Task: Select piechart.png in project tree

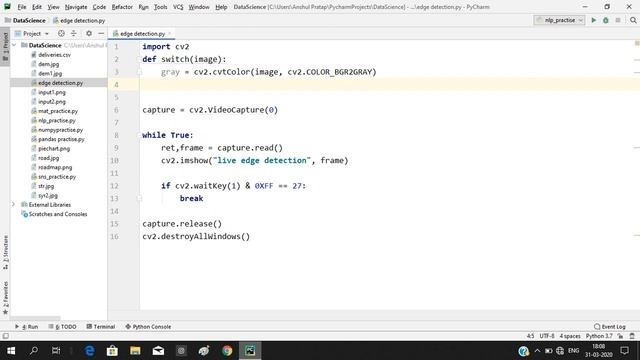Action: 54,149
